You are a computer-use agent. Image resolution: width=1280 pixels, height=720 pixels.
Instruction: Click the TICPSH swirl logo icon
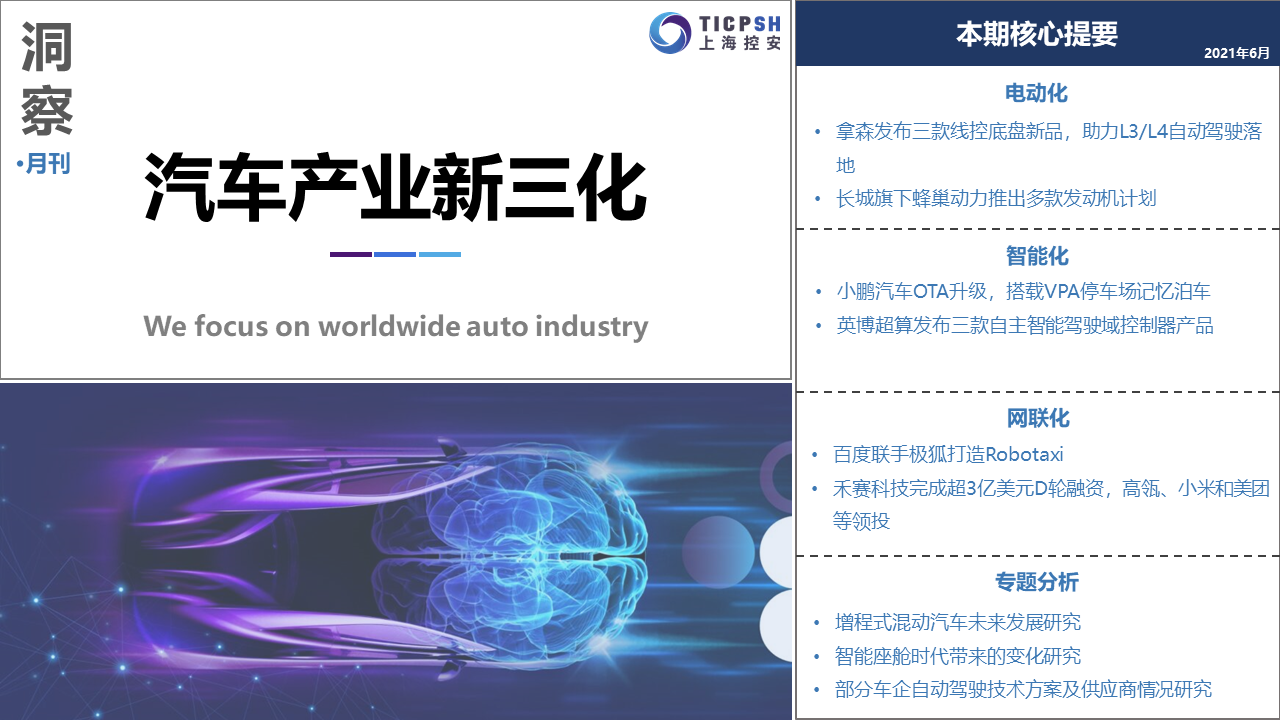tap(670, 33)
